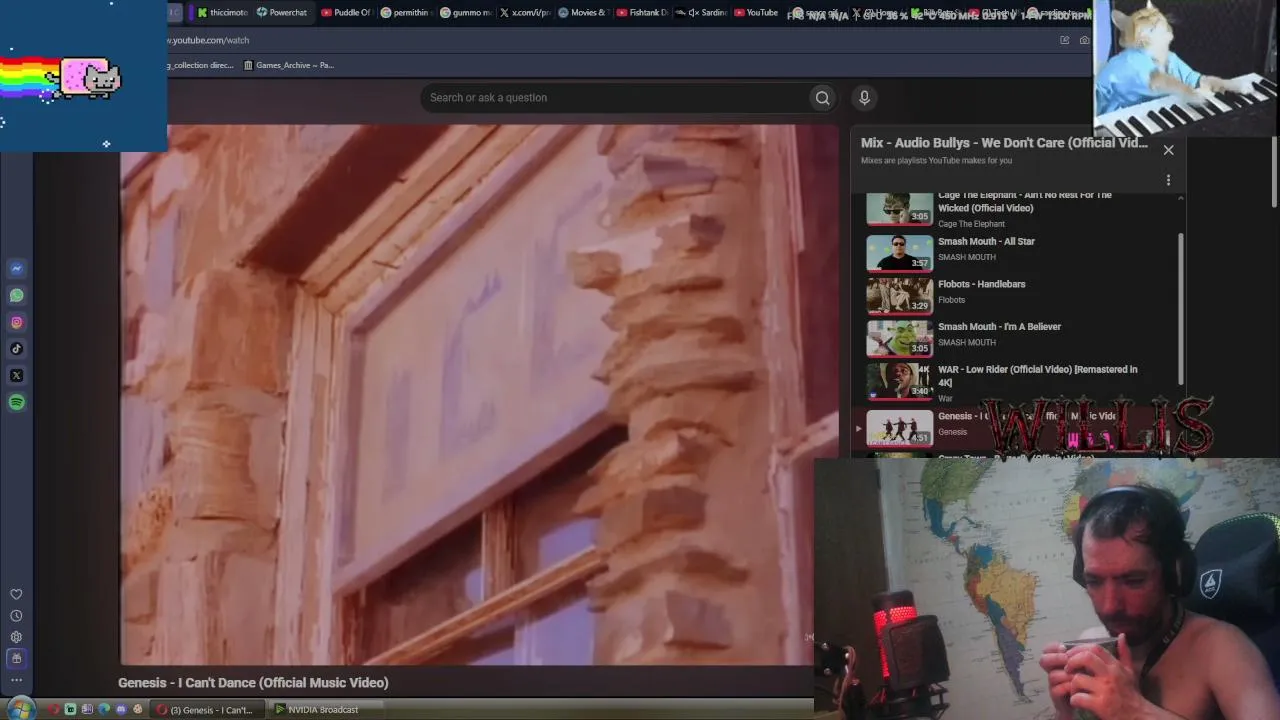Image resolution: width=1280 pixels, height=720 pixels.
Task: Switch to the Powerchat browser tab
Action: coord(282,13)
